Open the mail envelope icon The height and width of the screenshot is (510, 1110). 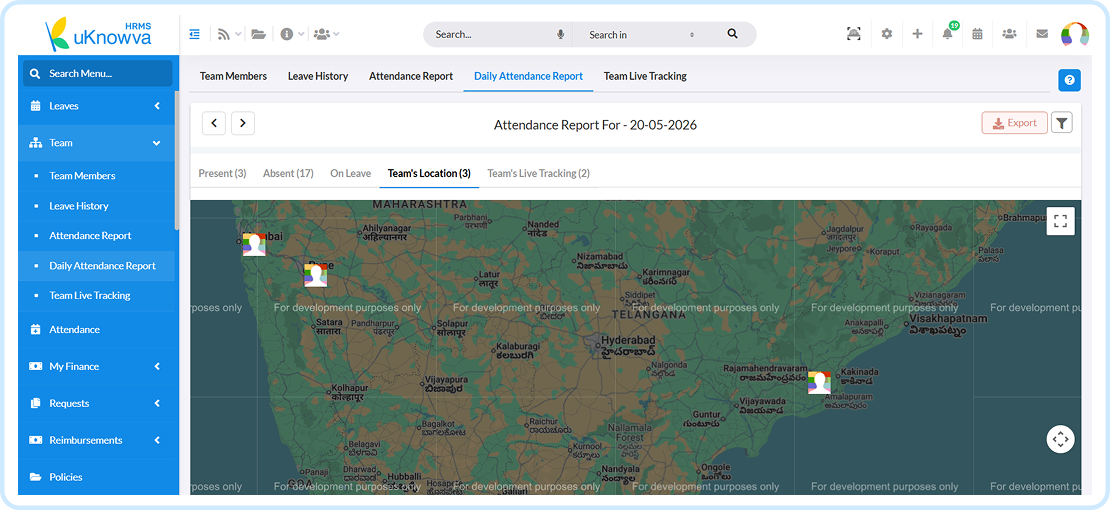point(1042,34)
